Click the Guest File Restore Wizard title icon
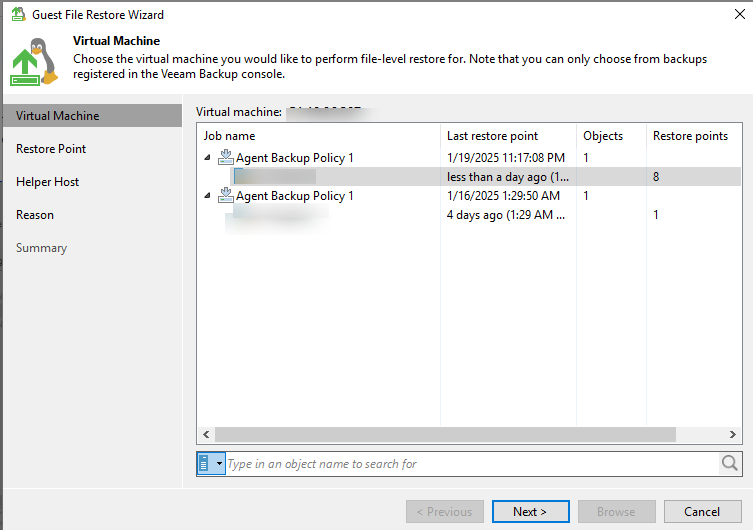753x530 pixels. pyautogui.click(x=17, y=15)
